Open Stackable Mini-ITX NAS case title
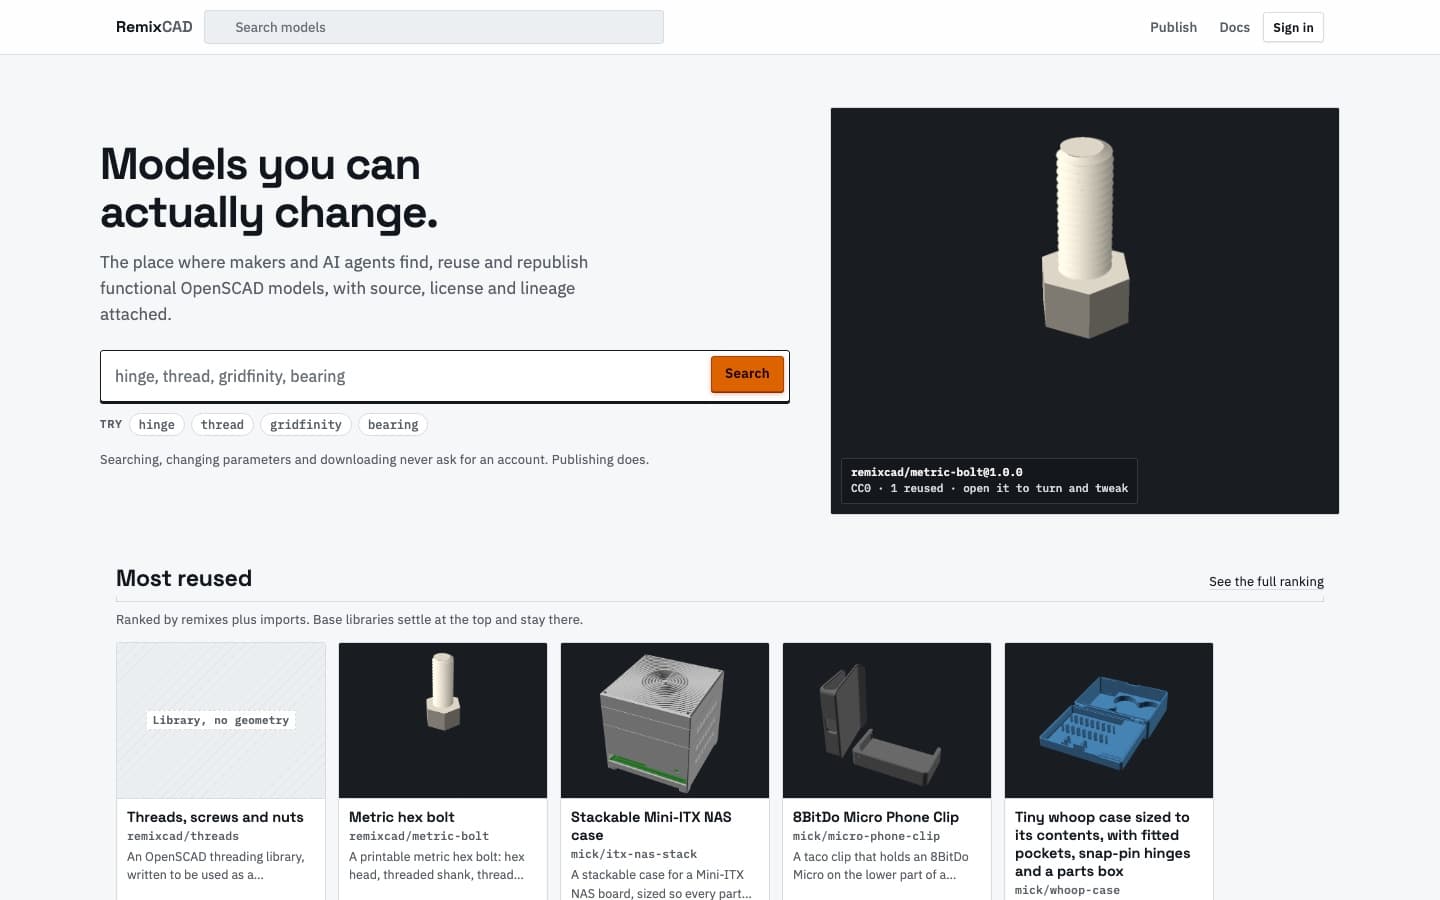The height and width of the screenshot is (900, 1440). (651, 826)
